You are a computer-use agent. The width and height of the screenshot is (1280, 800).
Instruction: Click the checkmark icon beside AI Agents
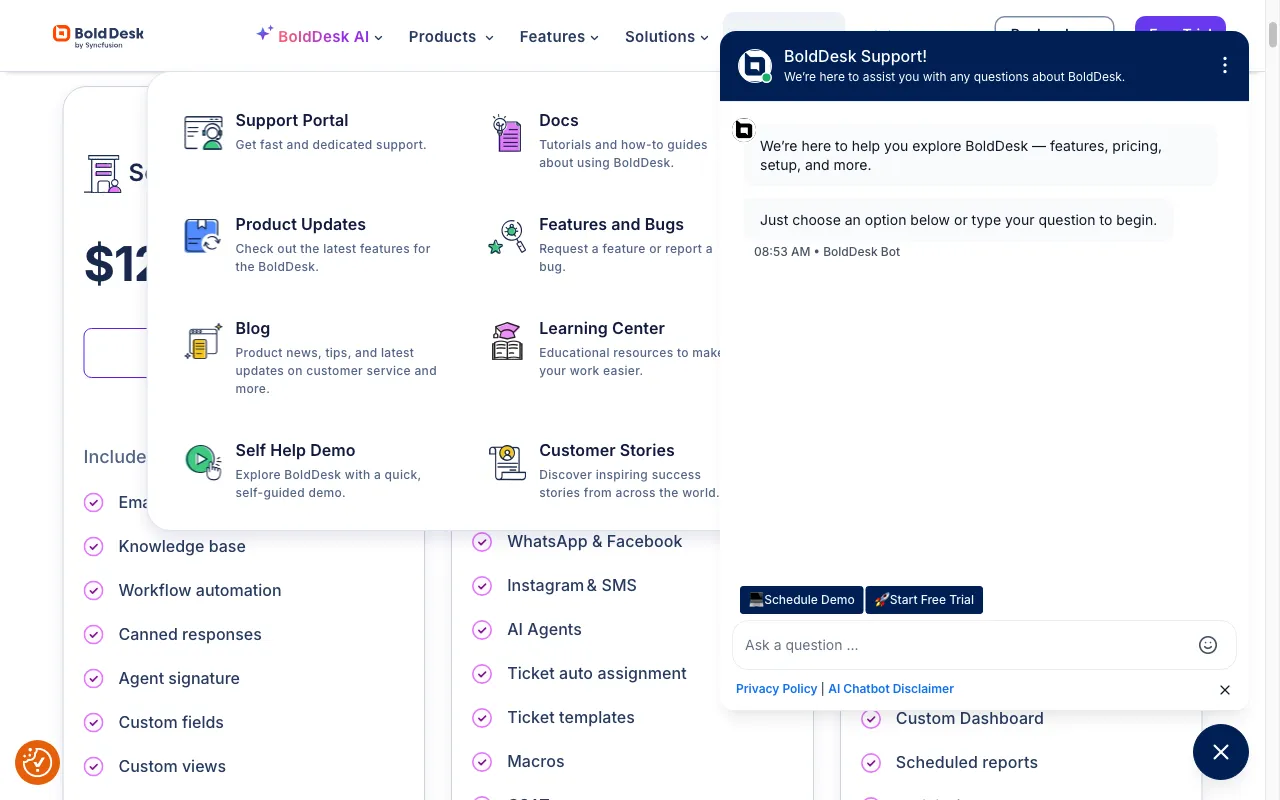pyautogui.click(x=482, y=629)
